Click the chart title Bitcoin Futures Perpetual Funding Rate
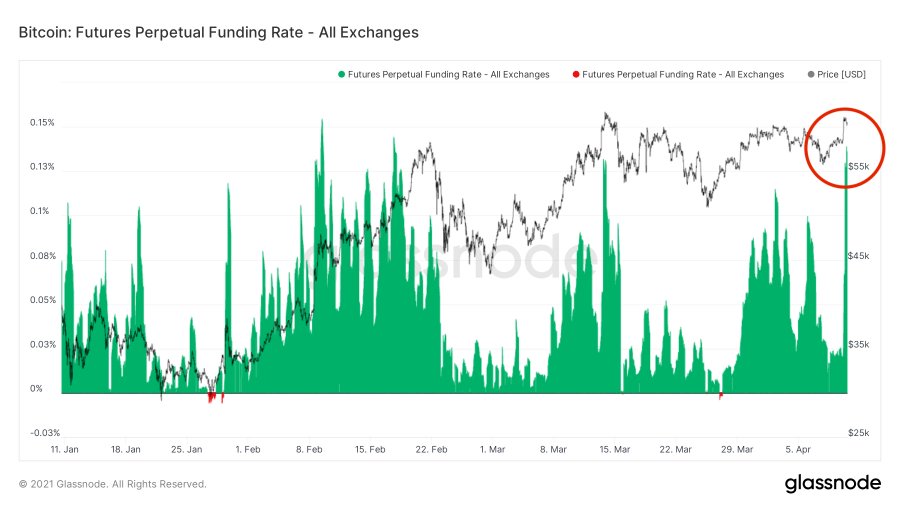Screen dimensions: 900x507 pos(219,32)
